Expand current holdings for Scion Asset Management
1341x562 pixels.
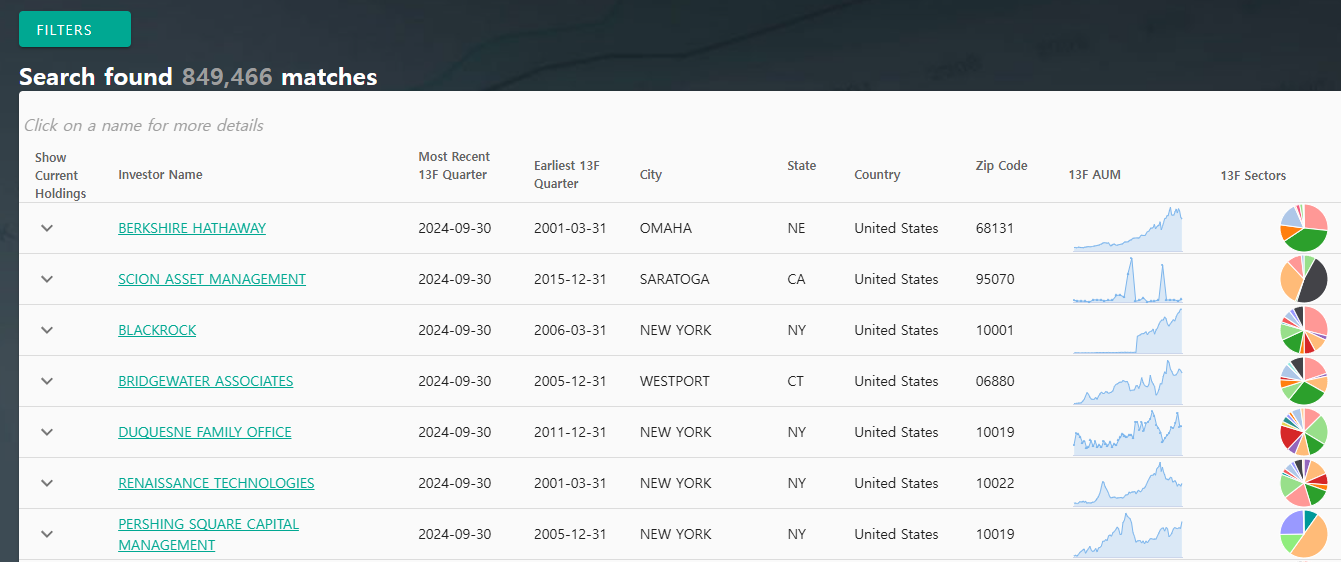tap(47, 279)
